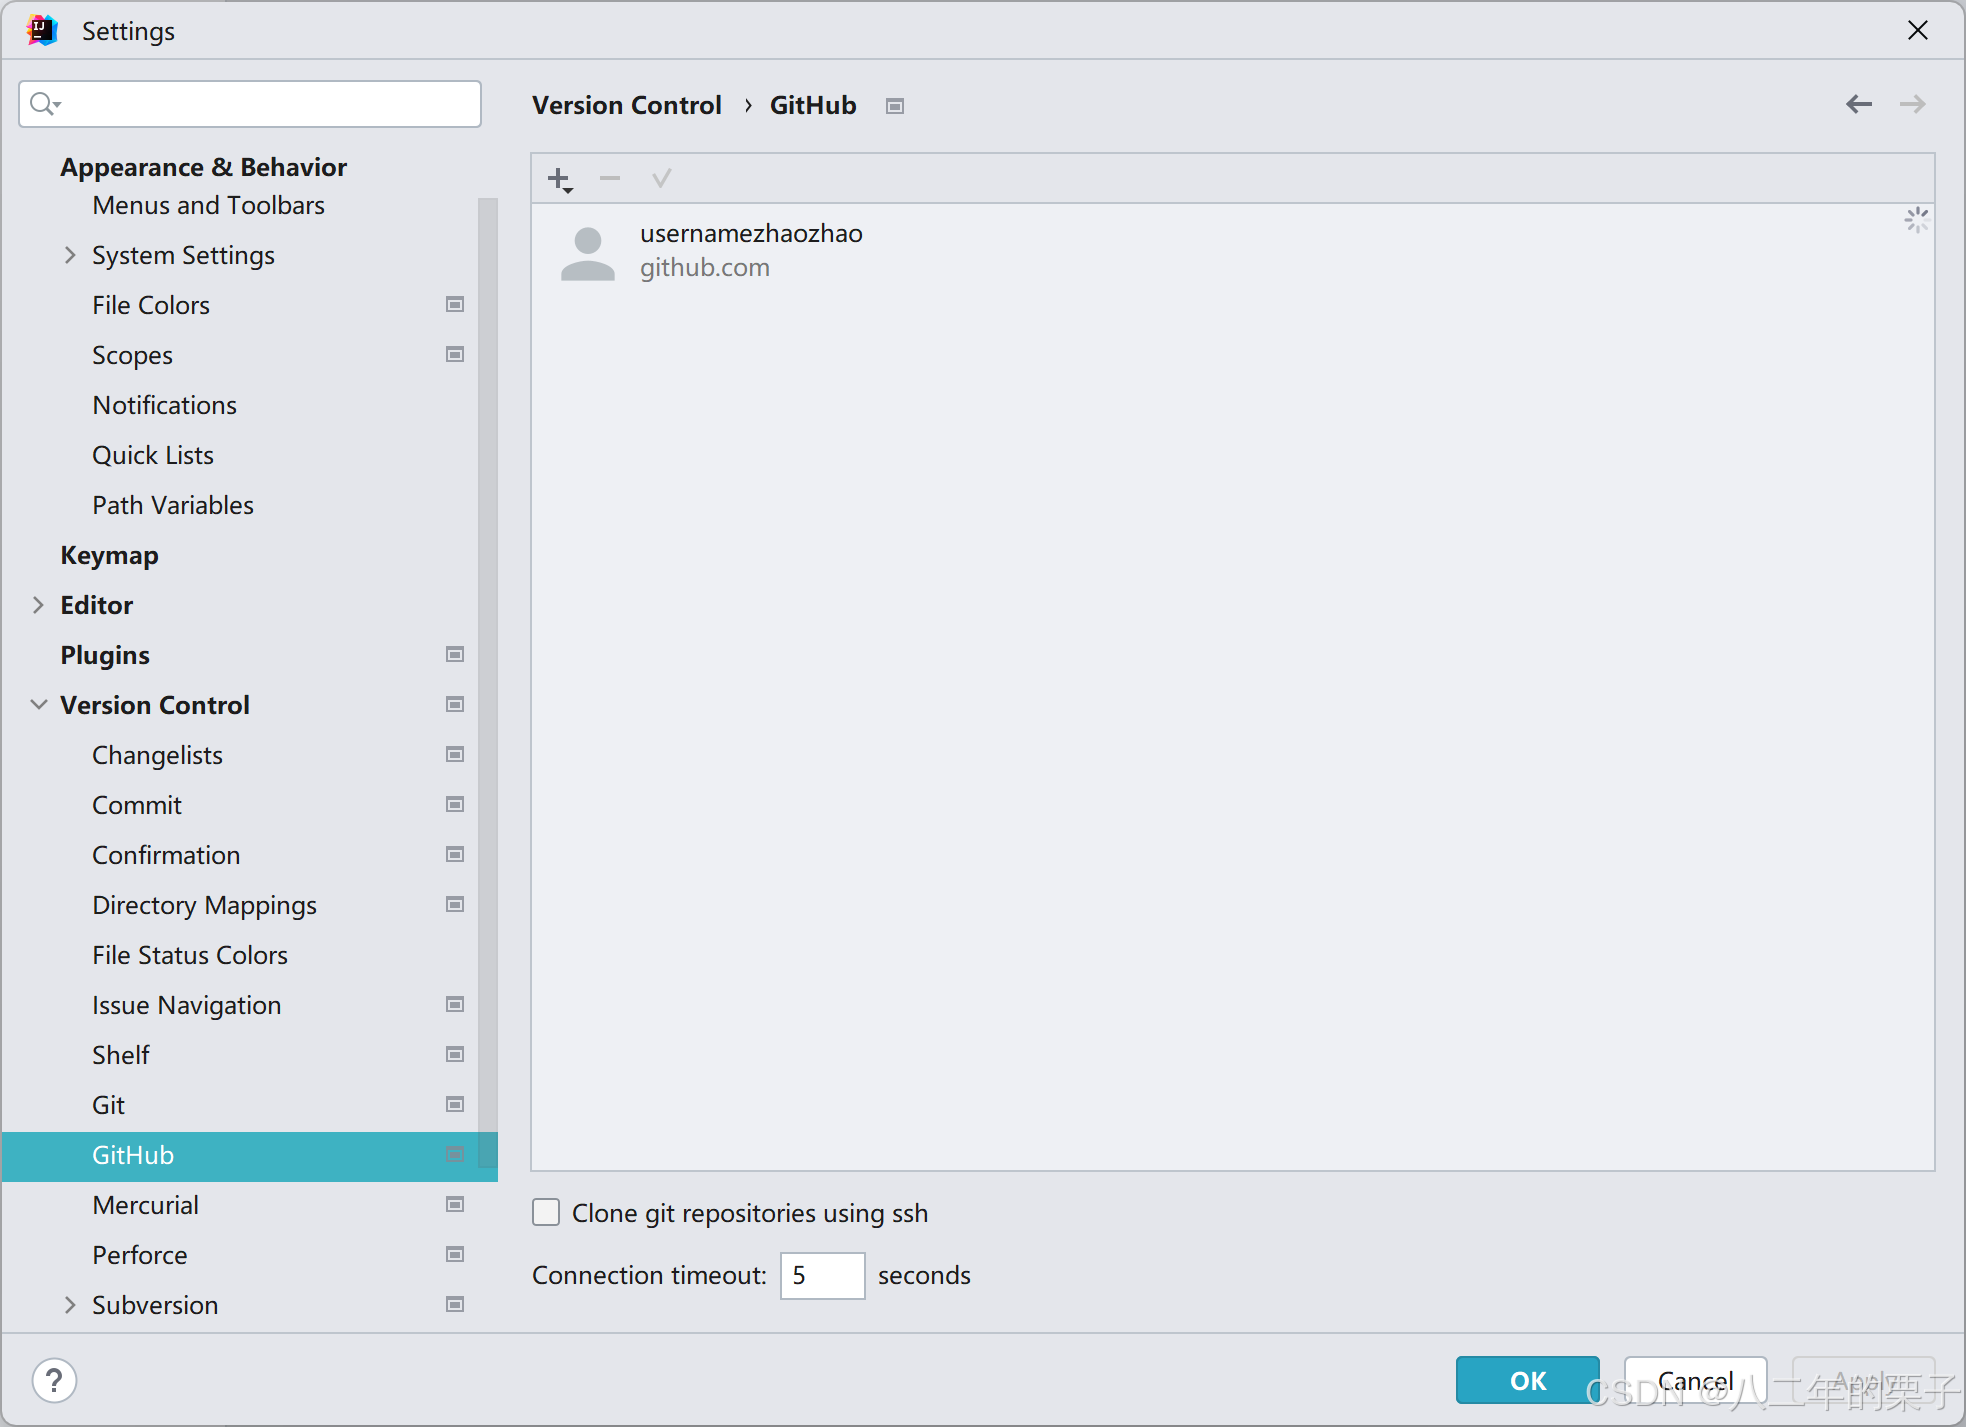1966x1427 pixels.
Task: Enable Clone git repositories using ssh
Action: point(546,1212)
